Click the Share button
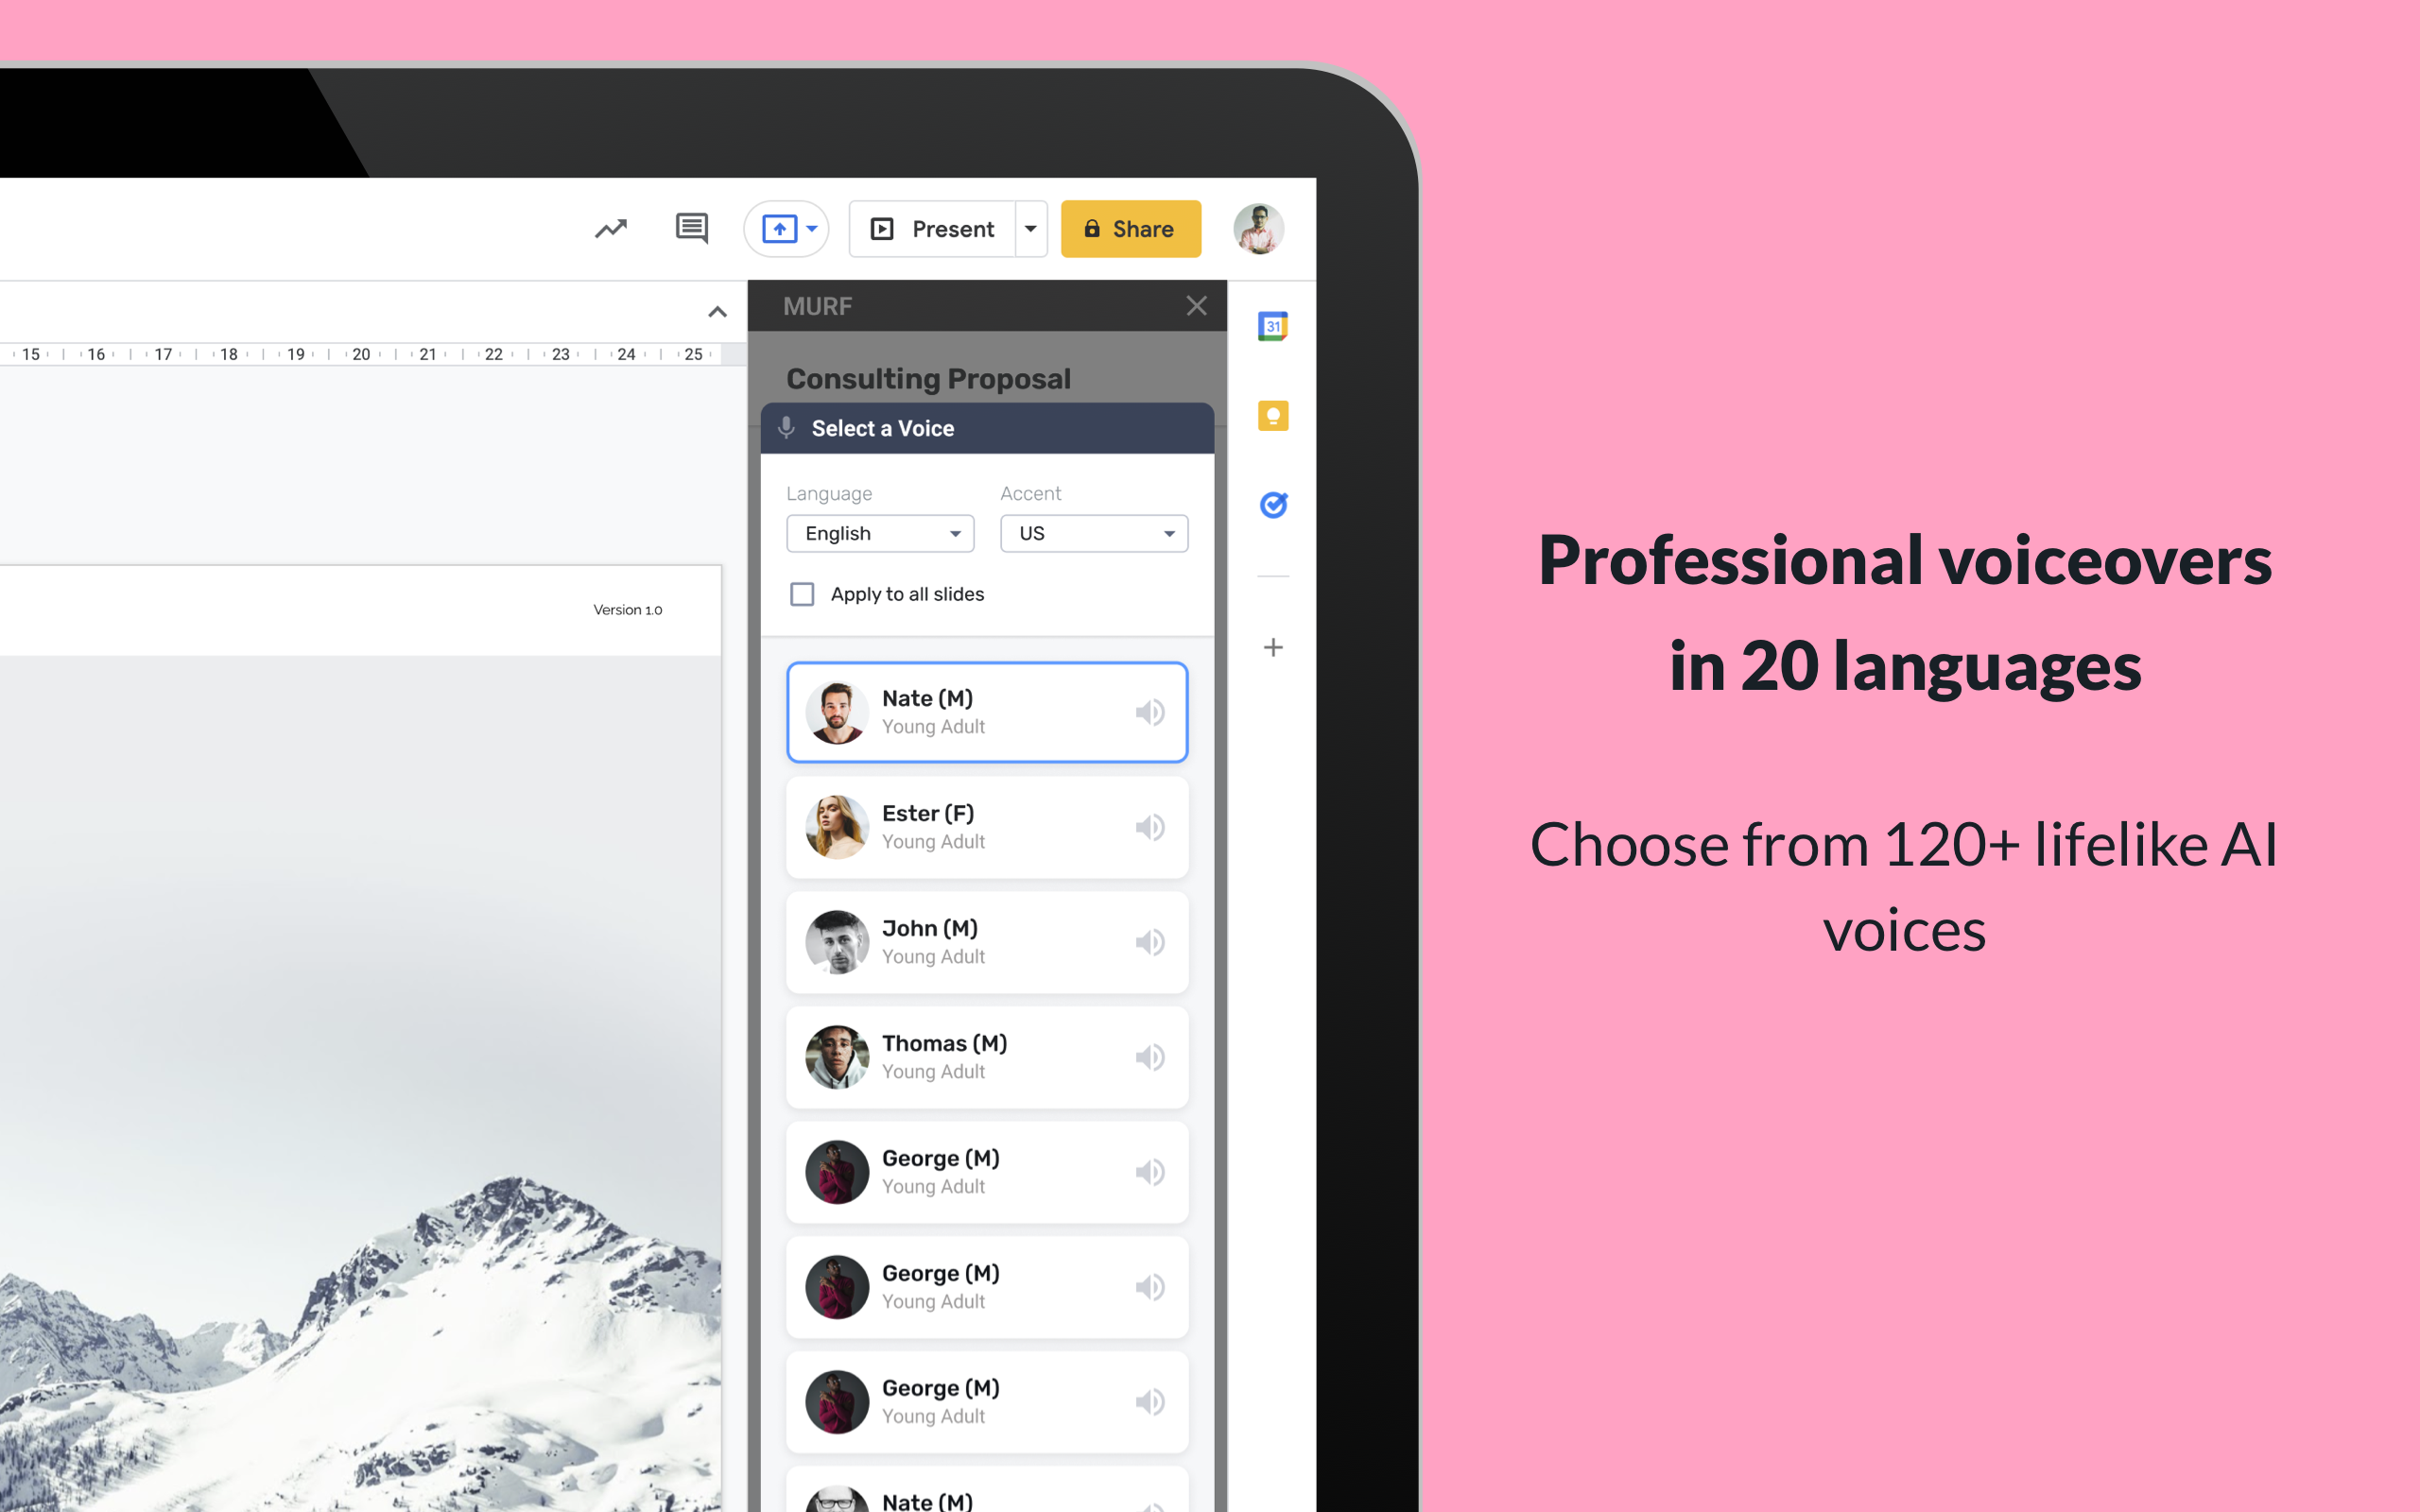 click(1131, 228)
